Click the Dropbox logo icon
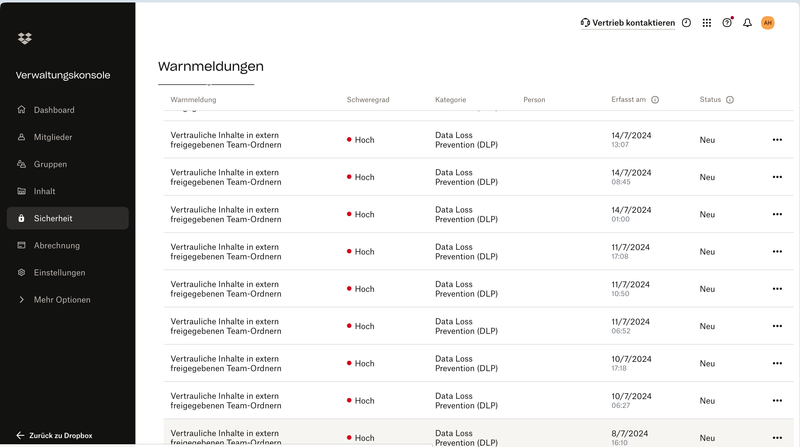 (25, 38)
